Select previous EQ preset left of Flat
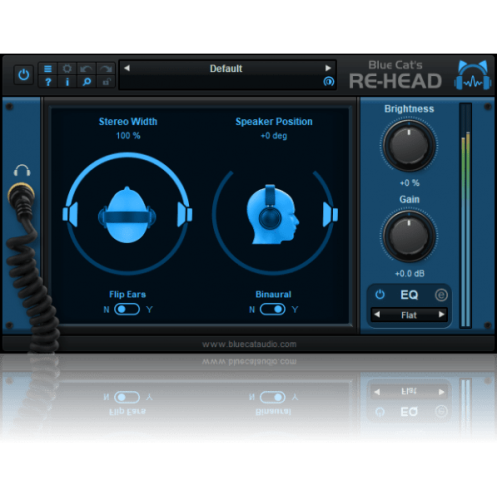Image resolution: width=497 pixels, height=497 pixels. [x=377, y=314]
